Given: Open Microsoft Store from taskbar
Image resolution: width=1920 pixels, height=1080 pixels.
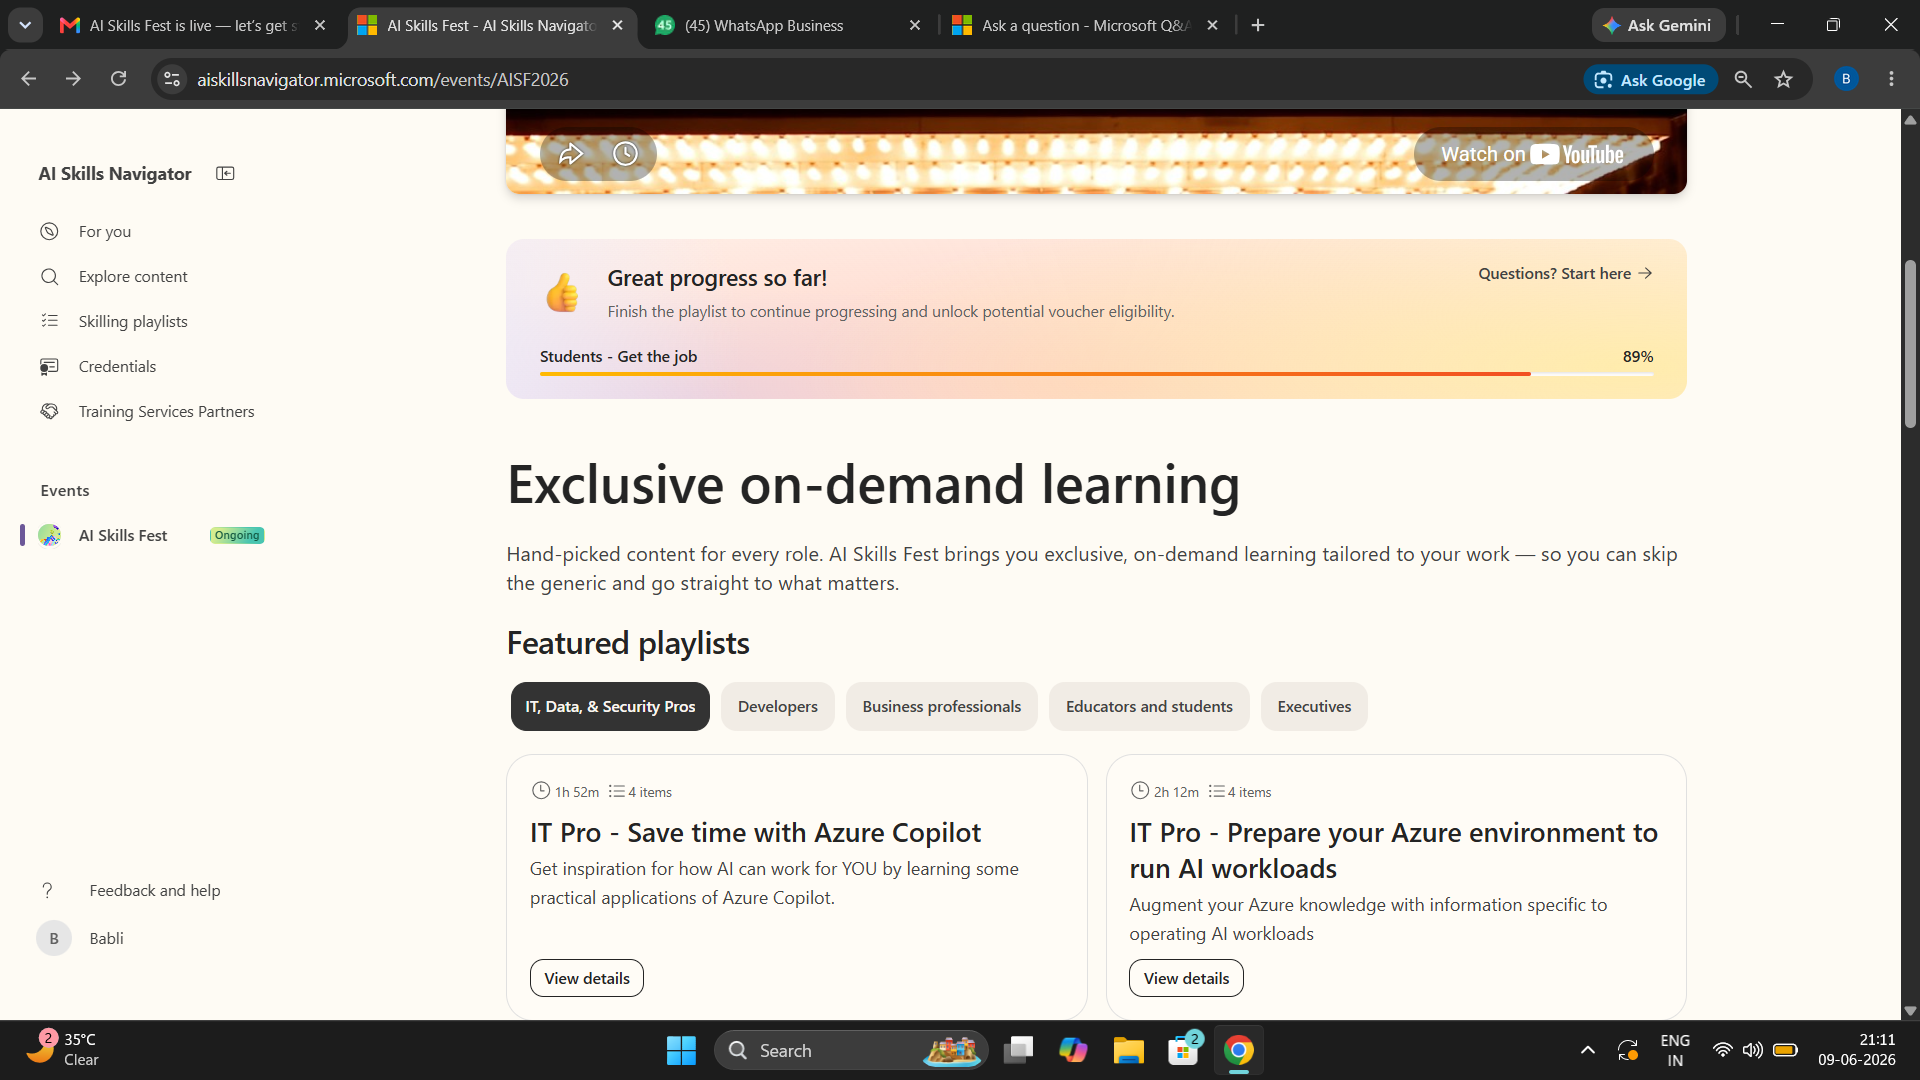Looking at the screenshot, I should tap(1183, 1050).
